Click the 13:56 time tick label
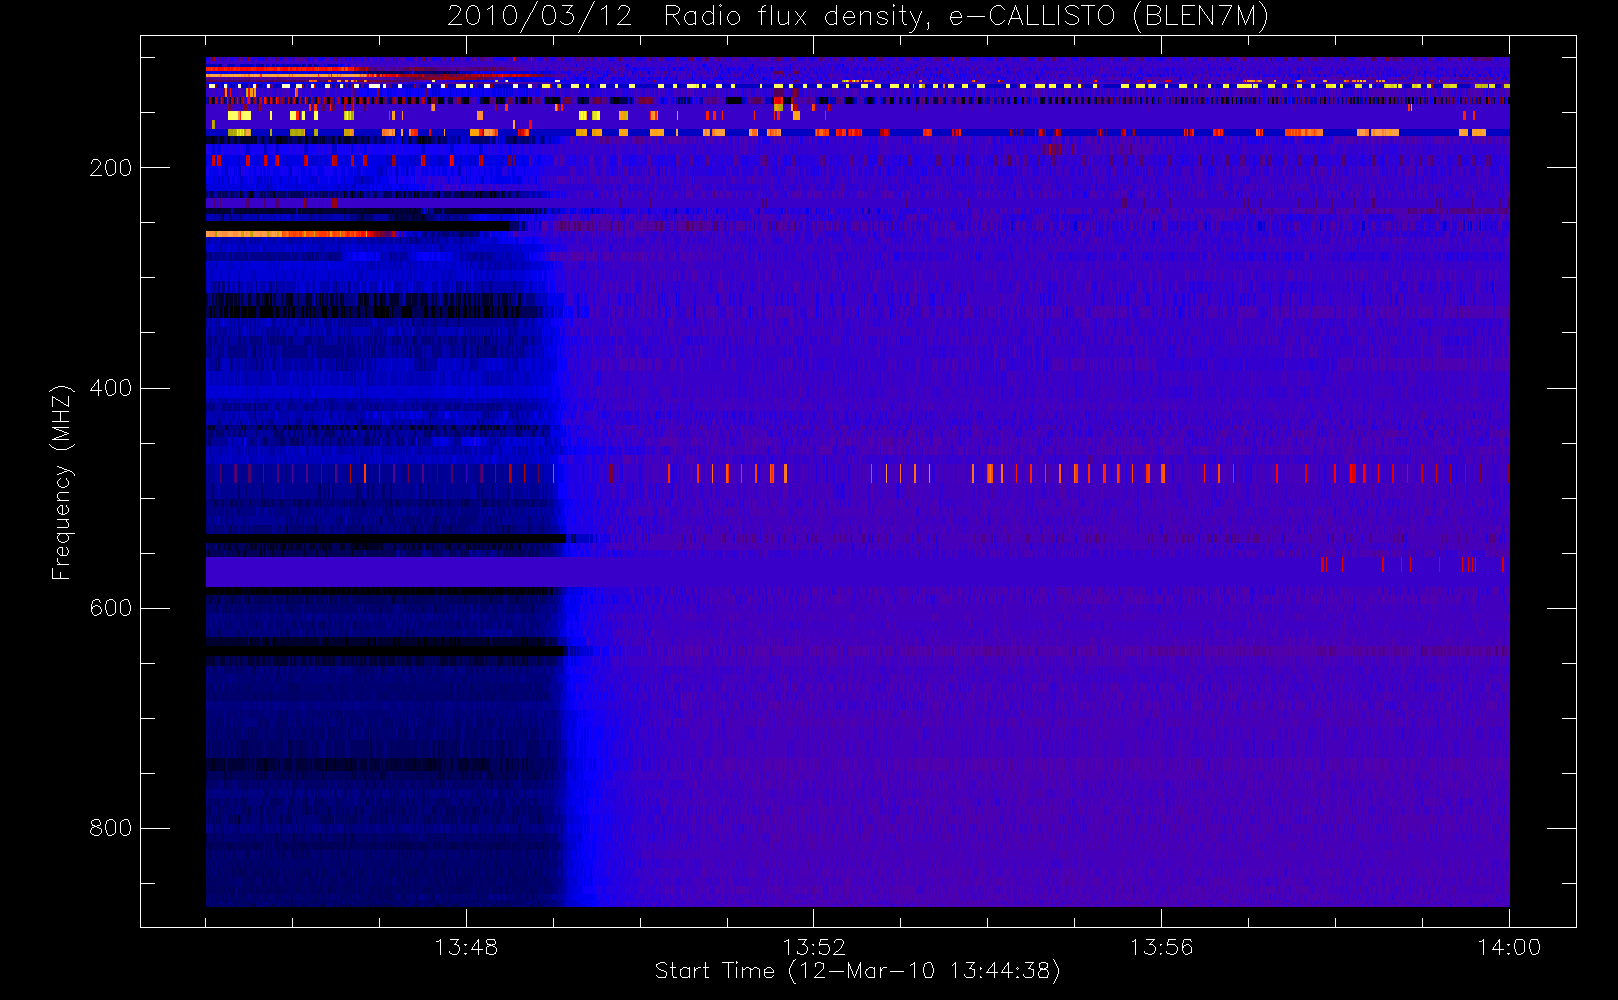 pyautogui.click(x=1162, y=947)
